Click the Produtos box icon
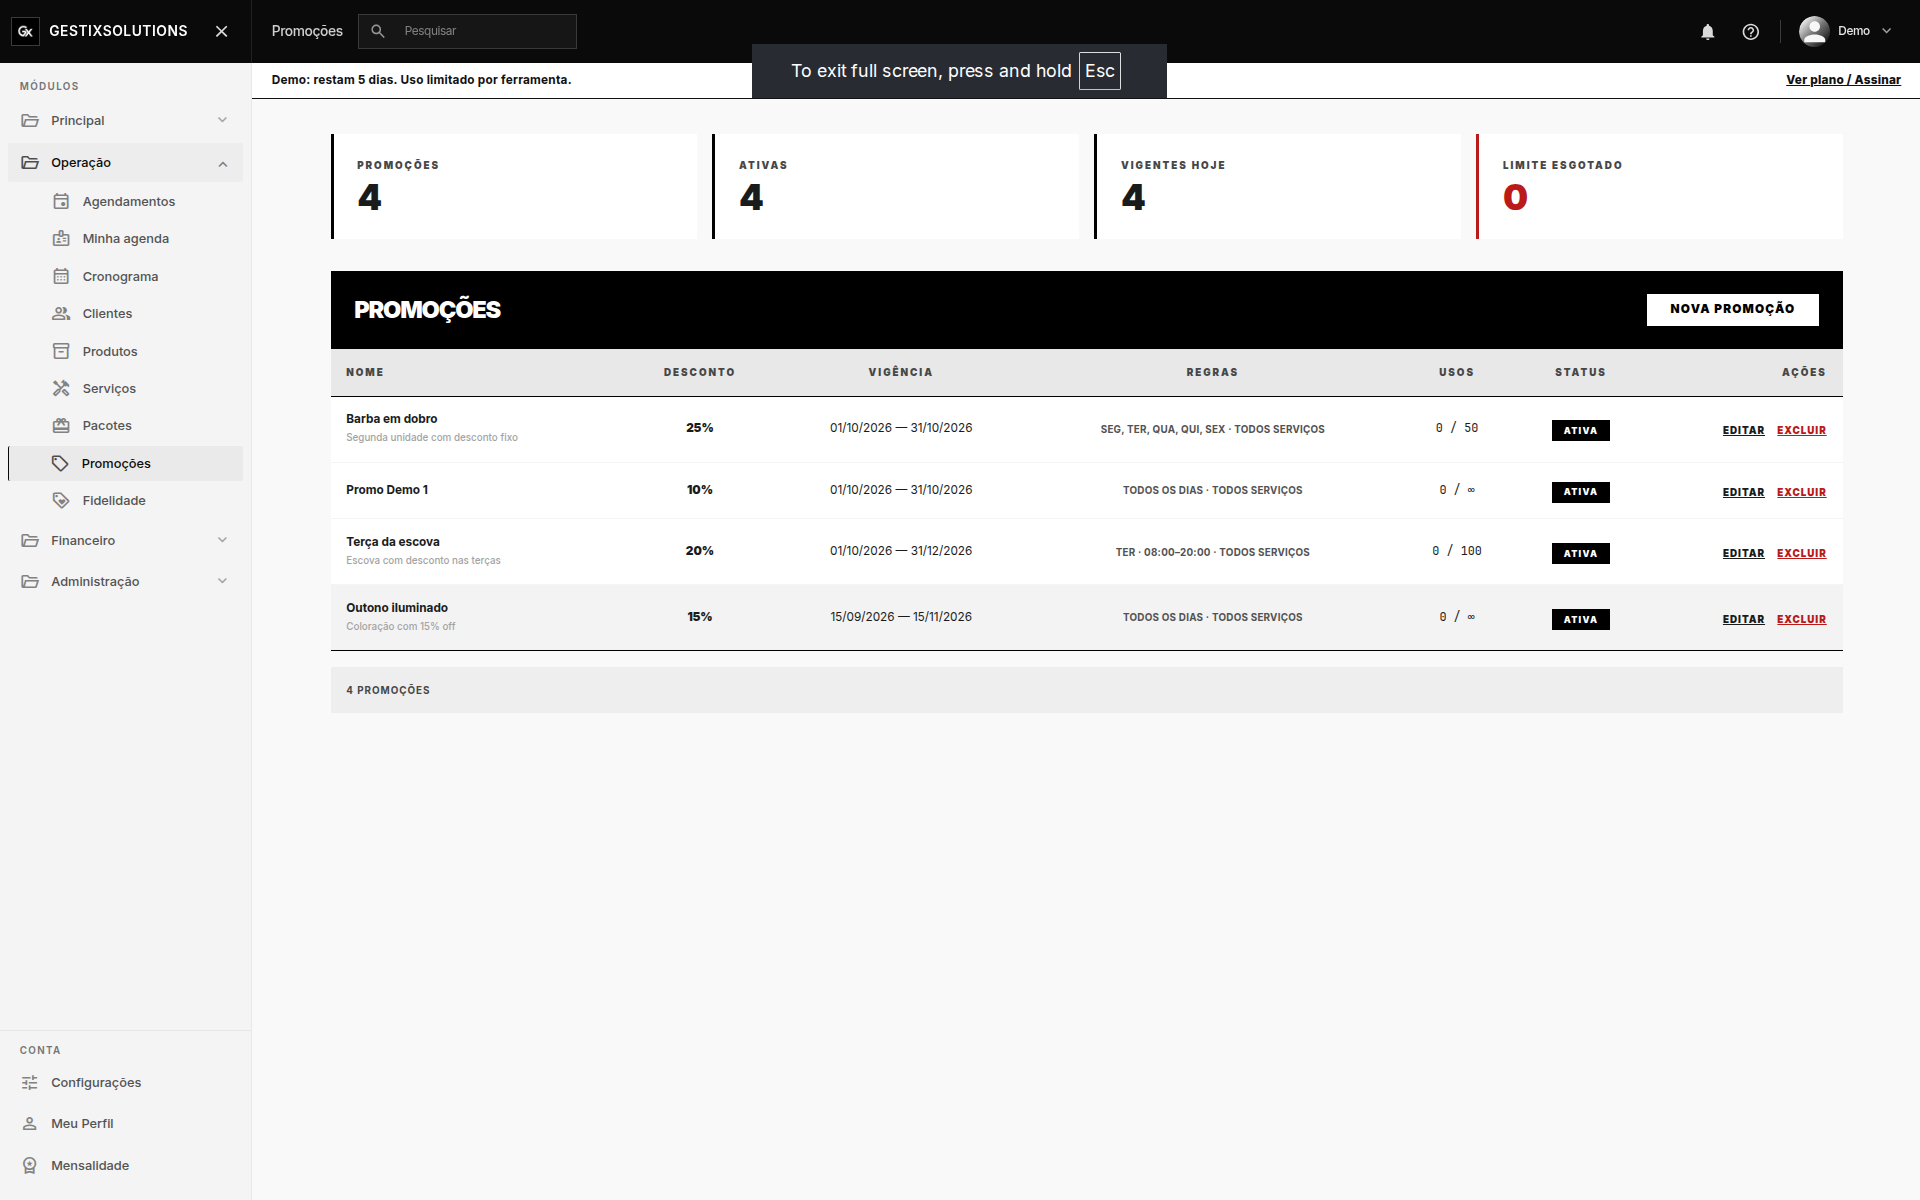Viewport: 1920px width, 1200px height. click(x=61, y=351)
